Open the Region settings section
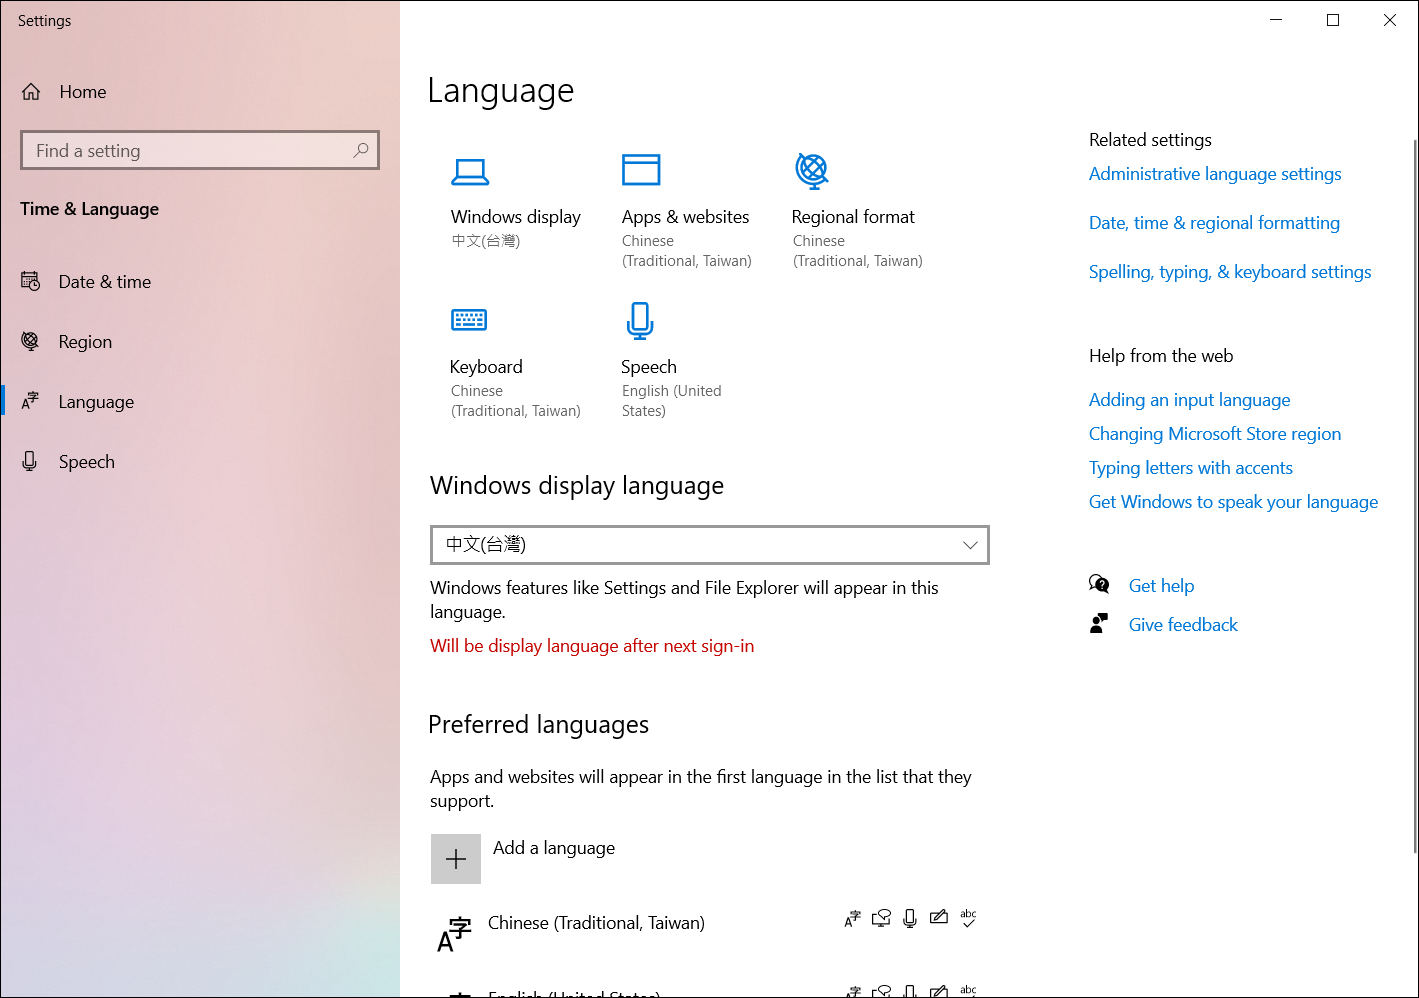Image resolution: width=1419 pixels, height=998 pixels. click(86, 341)
